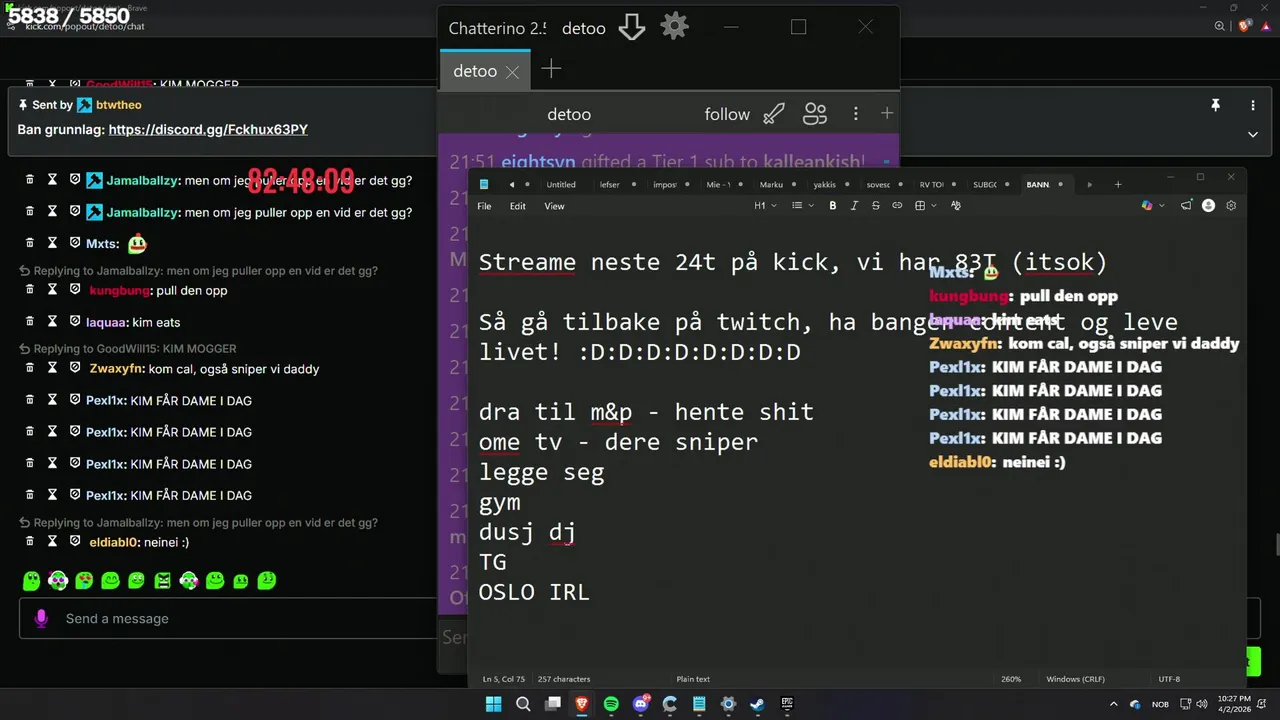Switch to the yakkis tab in Notepad

[x=825, y=185]
